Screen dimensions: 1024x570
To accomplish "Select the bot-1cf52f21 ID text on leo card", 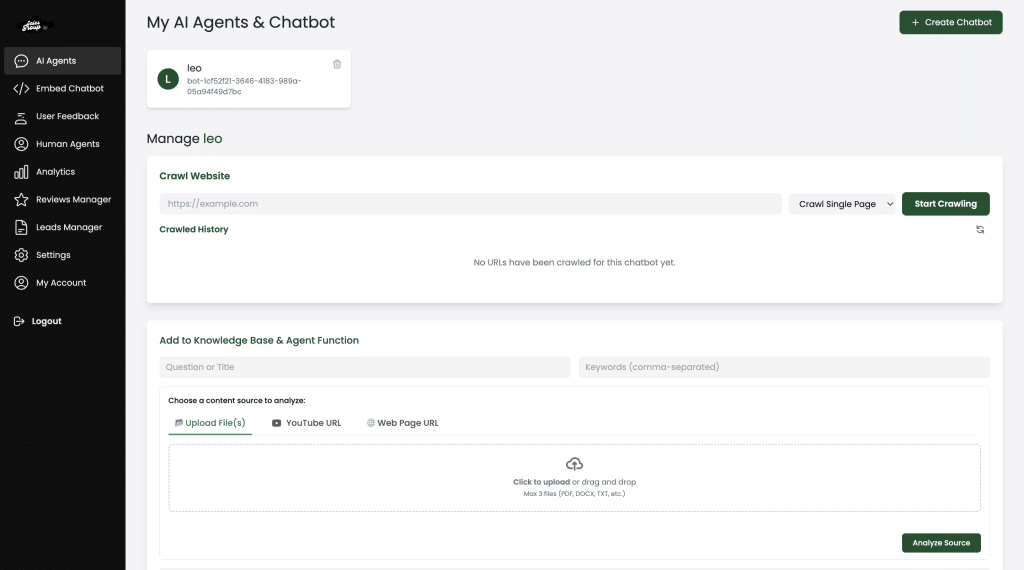I will tap(244, 86).
